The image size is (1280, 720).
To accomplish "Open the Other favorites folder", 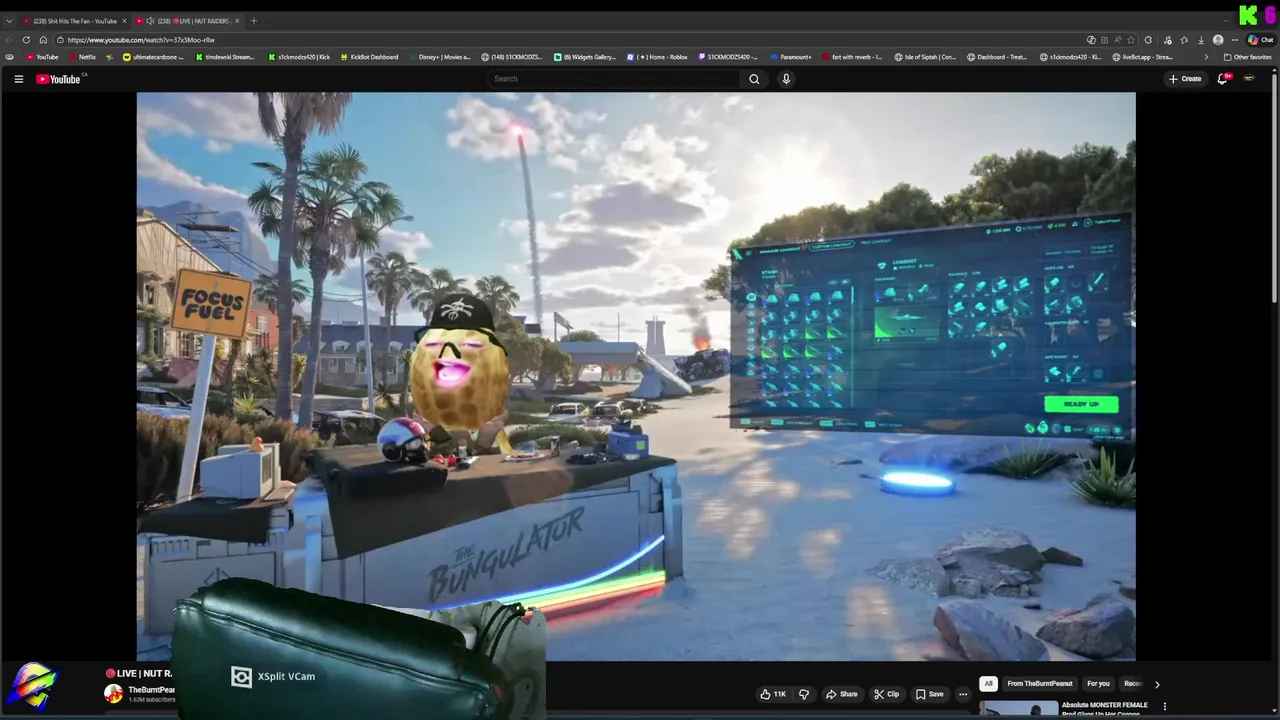I will [x=1247, y=57].
